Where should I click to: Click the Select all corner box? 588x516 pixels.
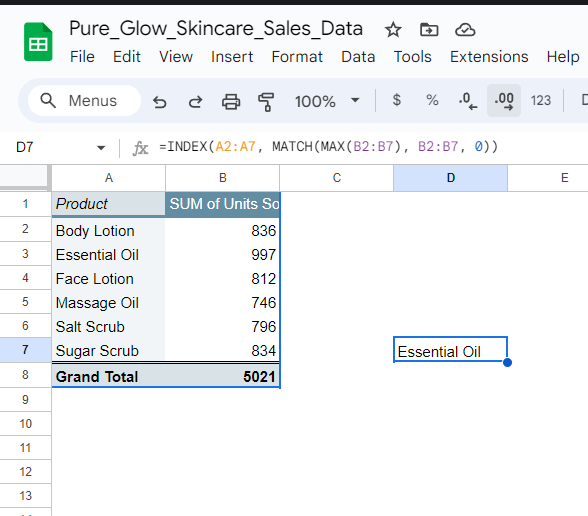pos(24,176)
